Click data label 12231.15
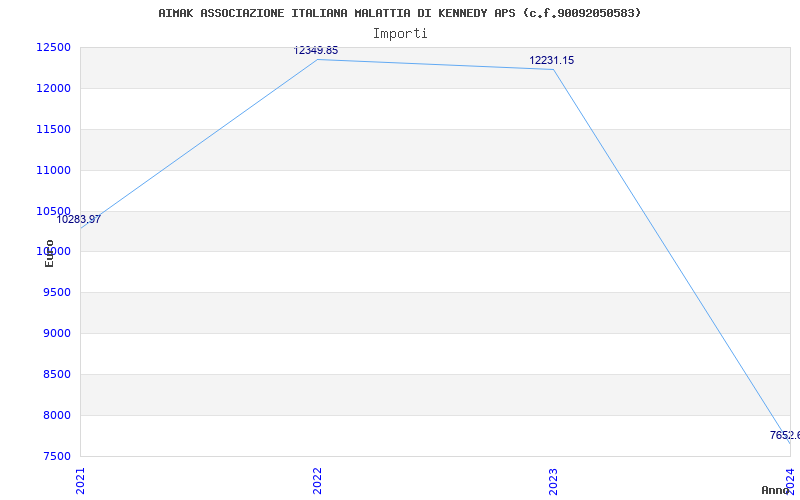This screenshot has height=500, width=800. (x=552, y=60)
